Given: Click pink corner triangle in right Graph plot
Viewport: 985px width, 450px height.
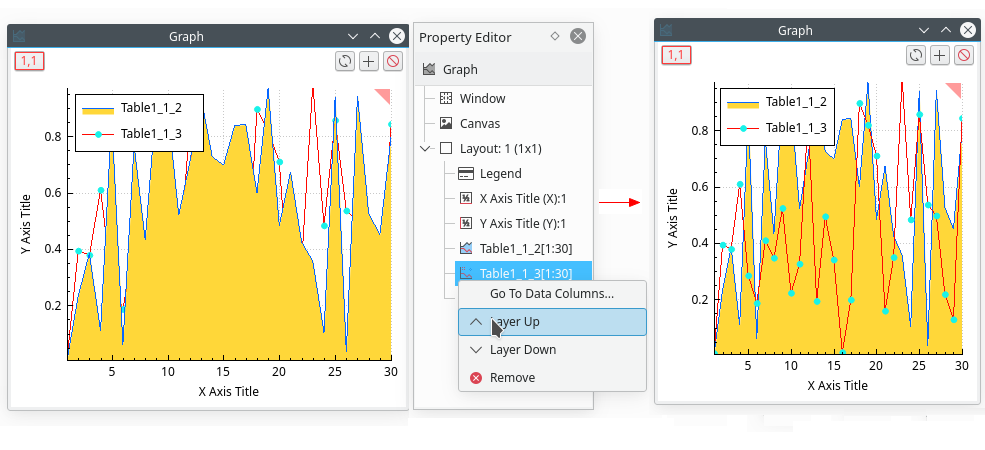Looking at the screenshot, I should [x=955, y=89].
